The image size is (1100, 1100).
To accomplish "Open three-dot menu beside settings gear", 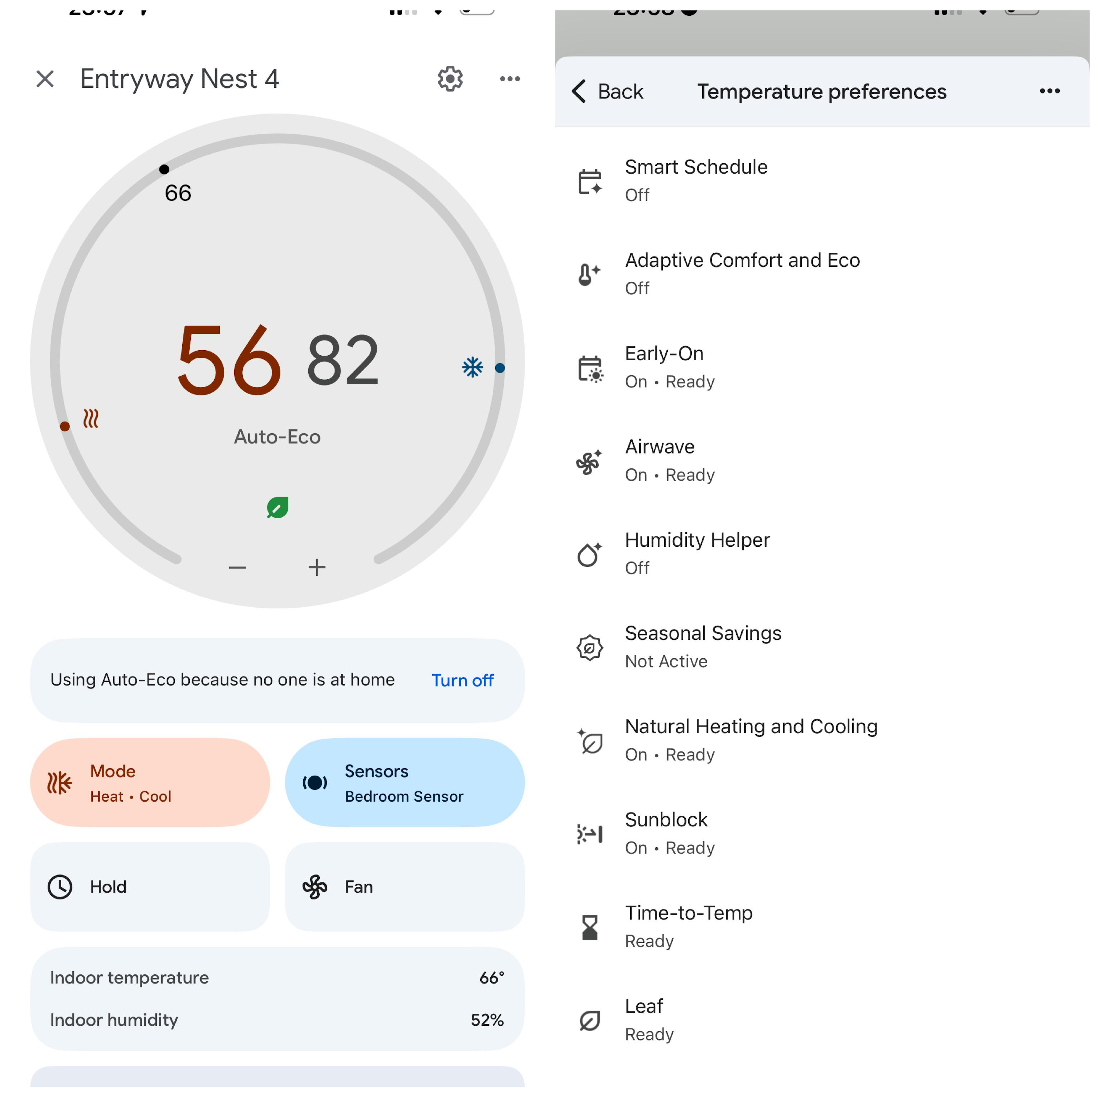I will [x=510, y=79].
